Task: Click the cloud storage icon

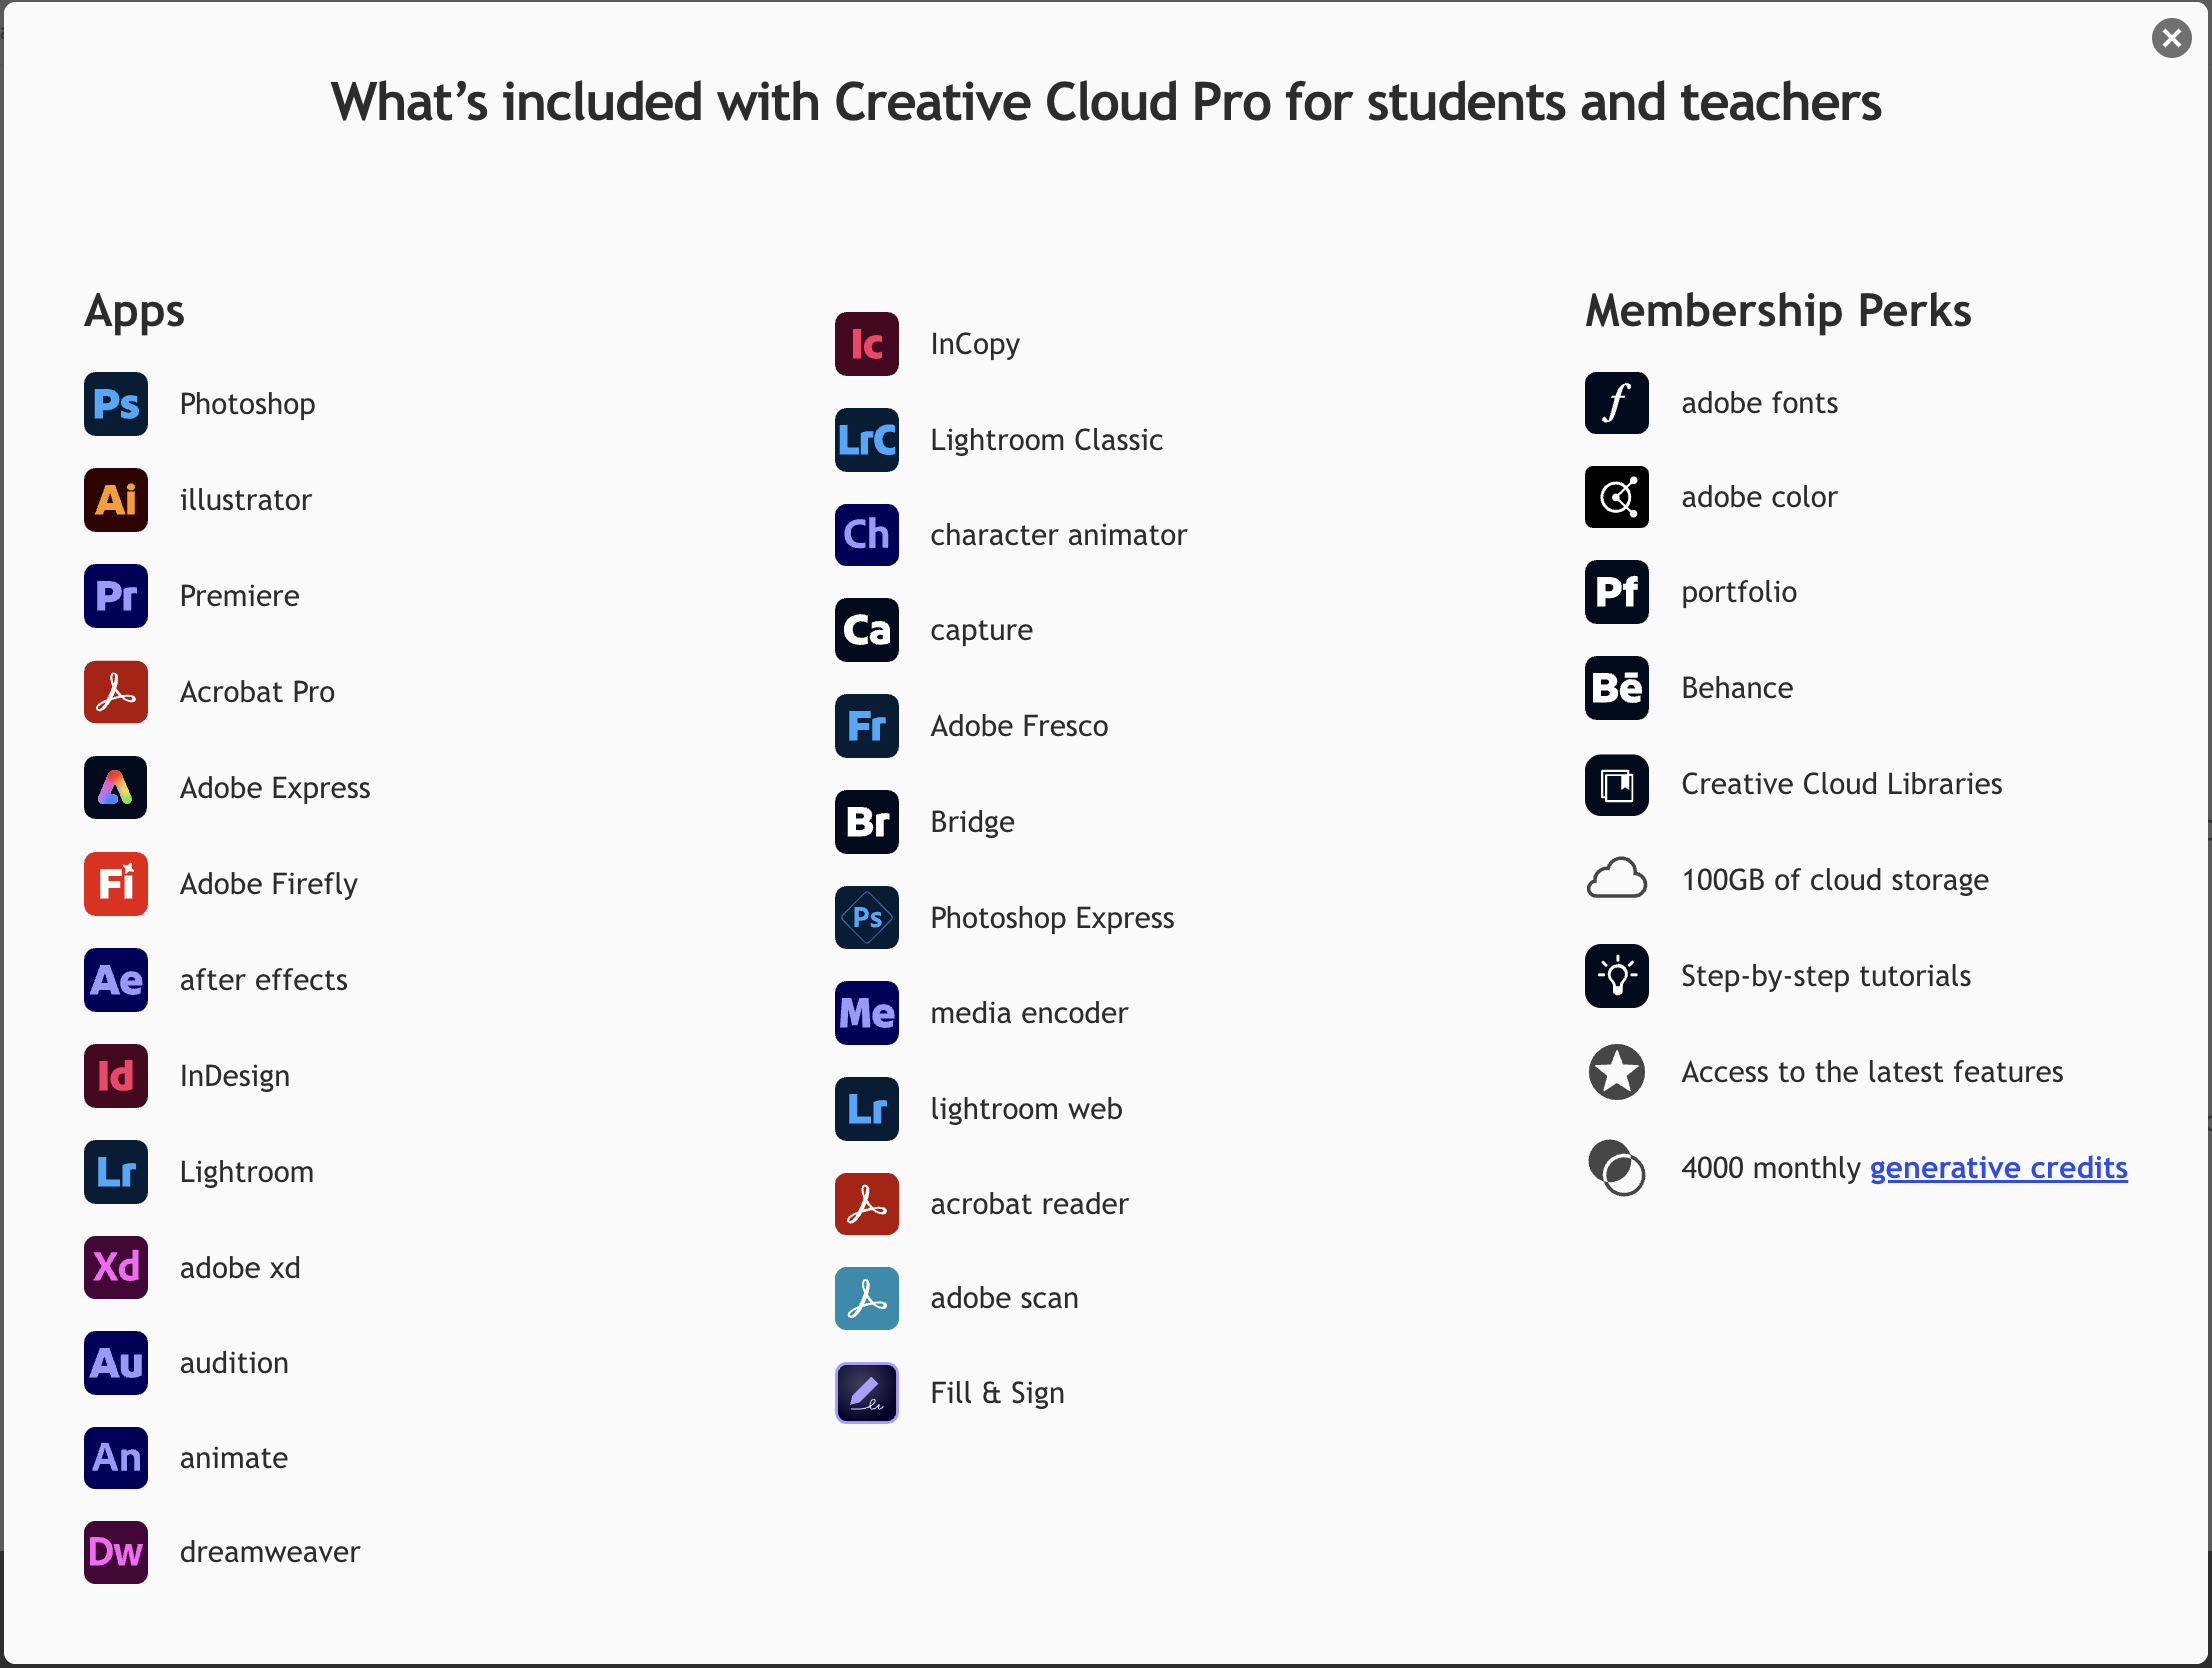Action: pos(1617,880)
